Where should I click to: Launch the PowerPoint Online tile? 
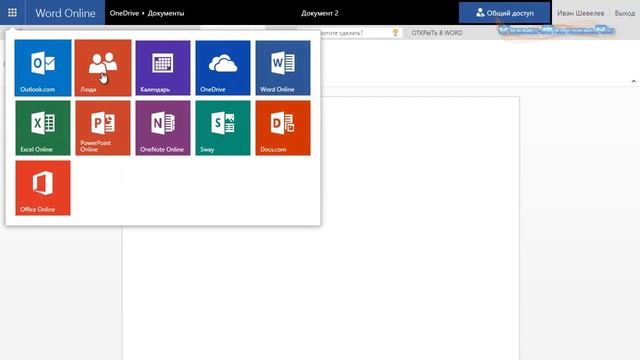103,128
